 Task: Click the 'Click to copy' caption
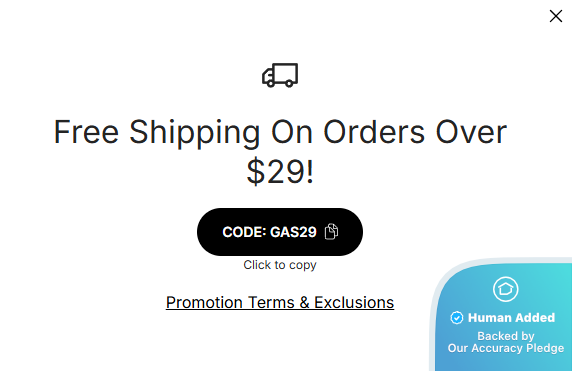click(280, 265)
